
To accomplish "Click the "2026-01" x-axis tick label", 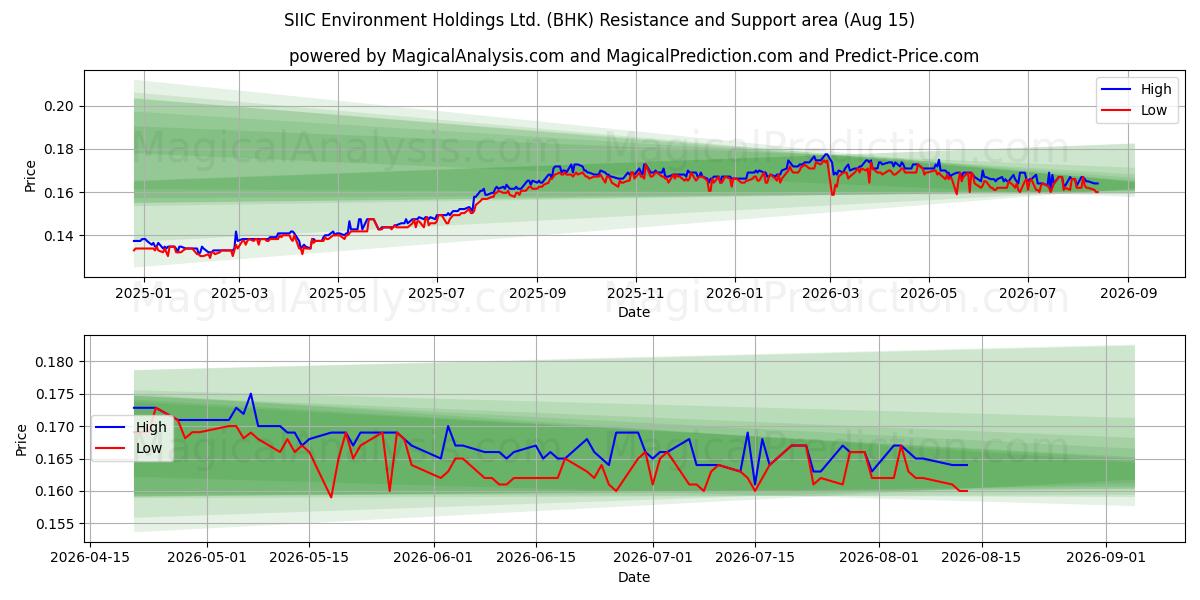I will tap(734, 293).
